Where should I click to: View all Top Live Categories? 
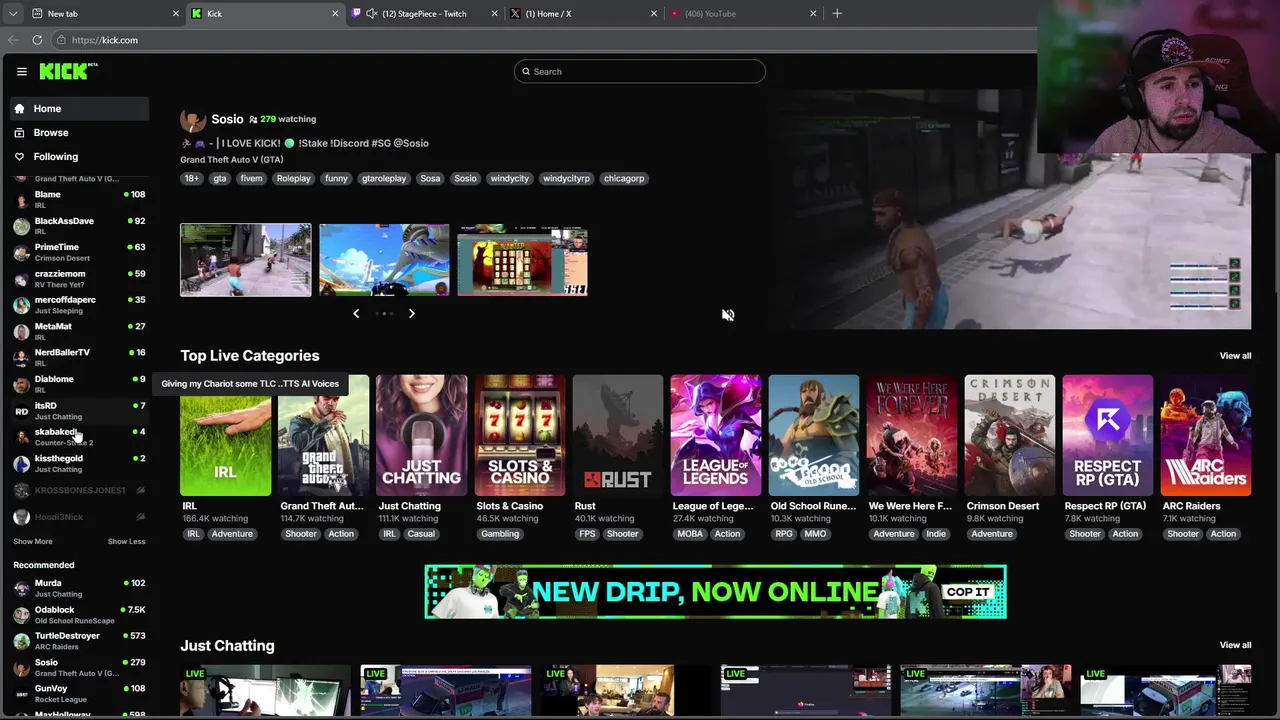tap(1235, 356)
